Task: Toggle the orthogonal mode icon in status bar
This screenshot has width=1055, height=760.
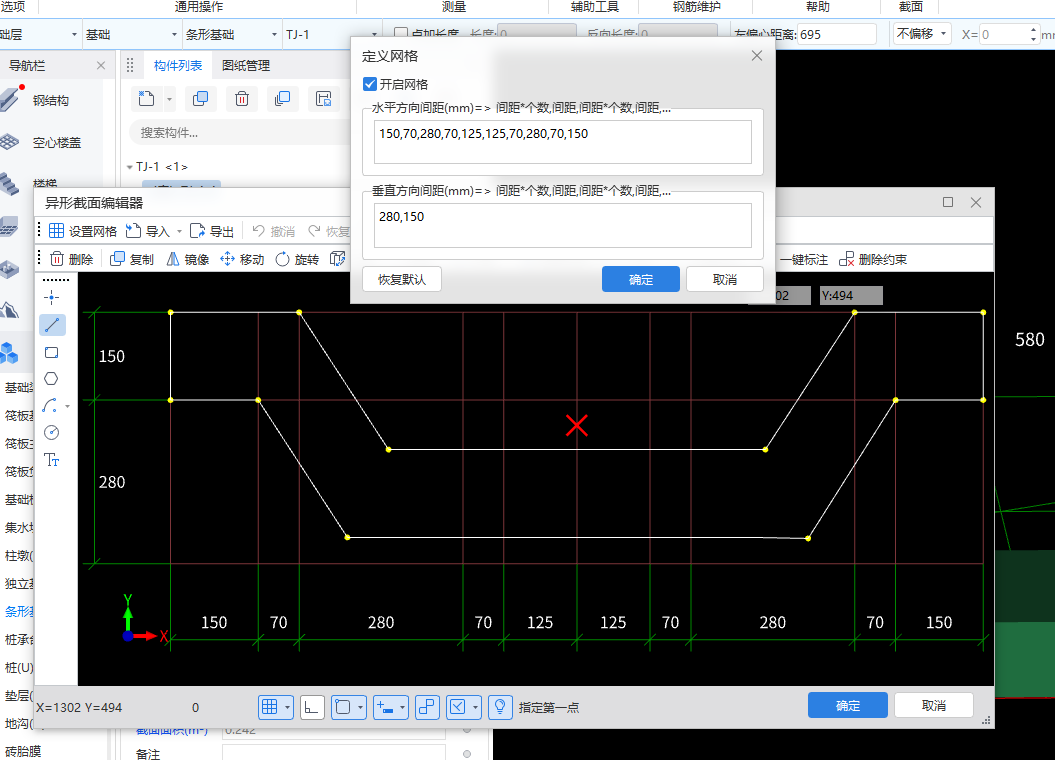Action: click(312, 707)
